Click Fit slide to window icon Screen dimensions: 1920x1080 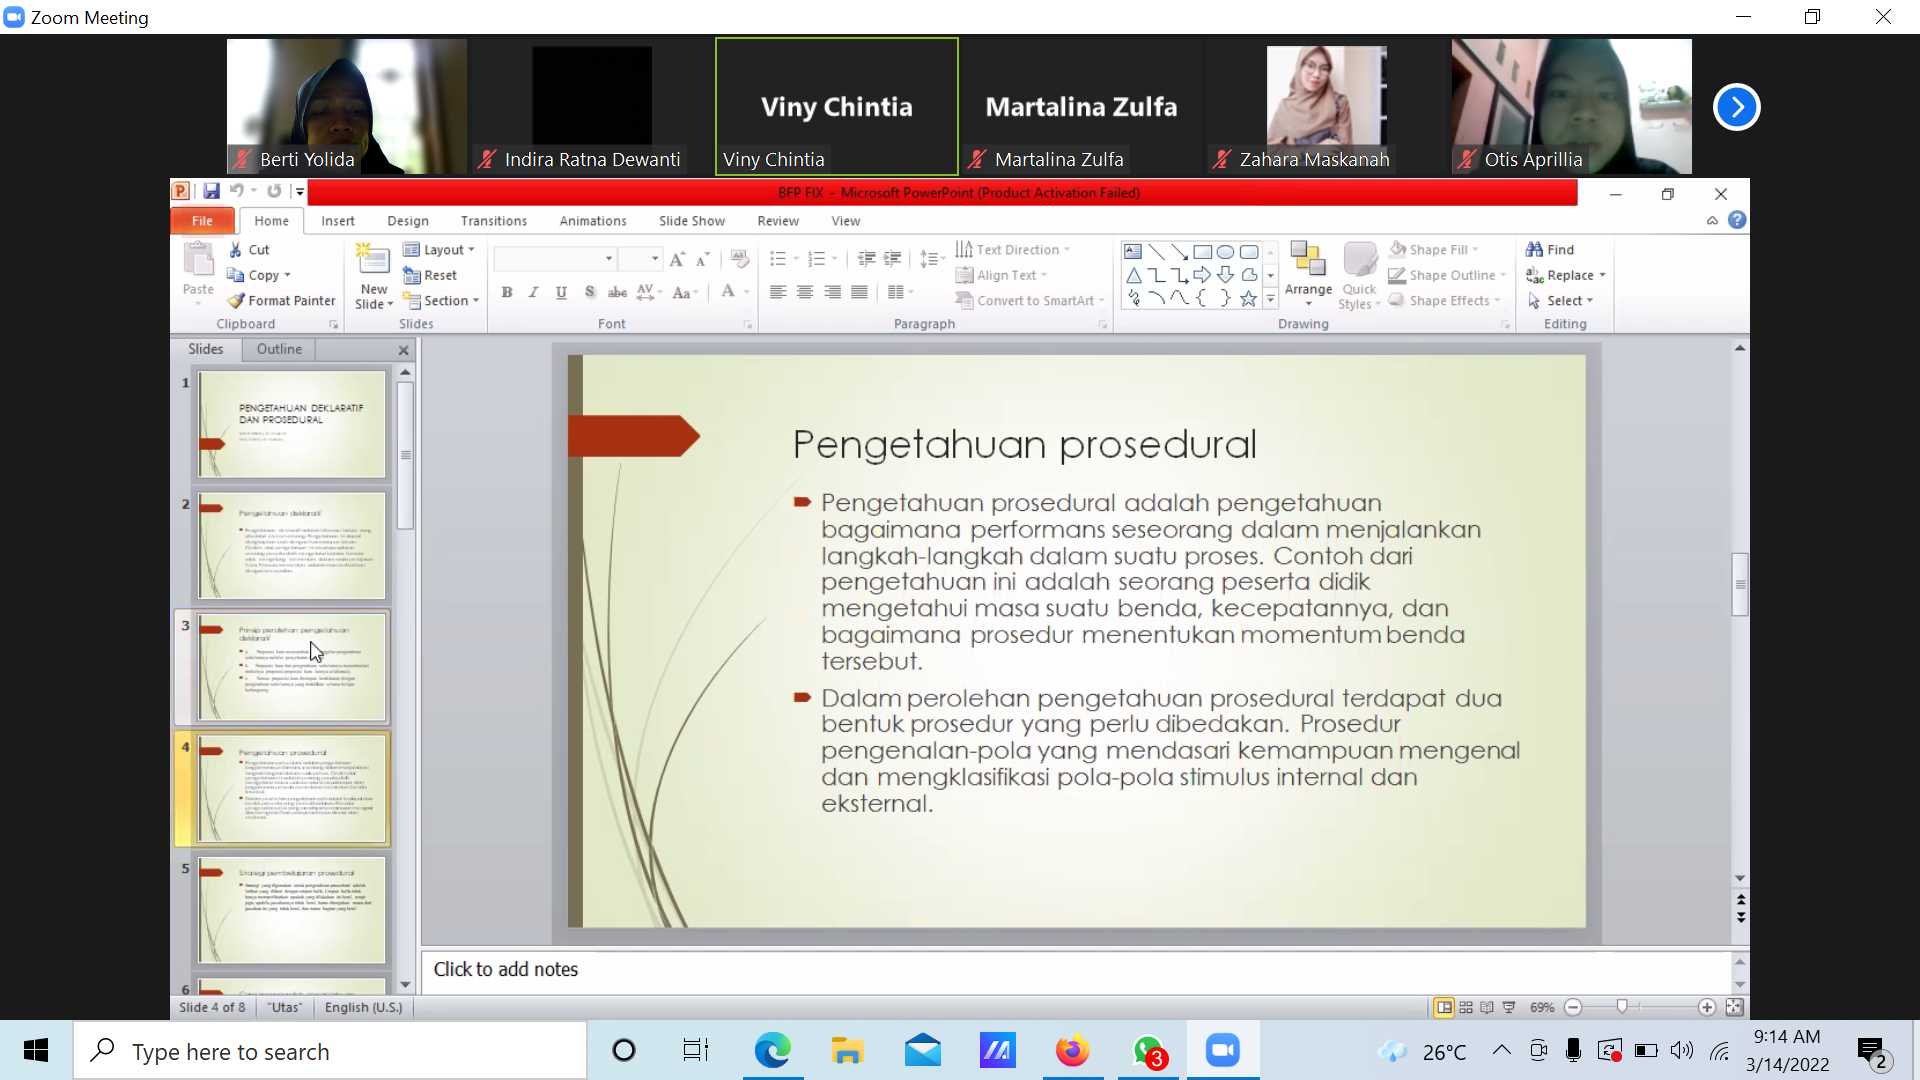tap(1734, 1008)
